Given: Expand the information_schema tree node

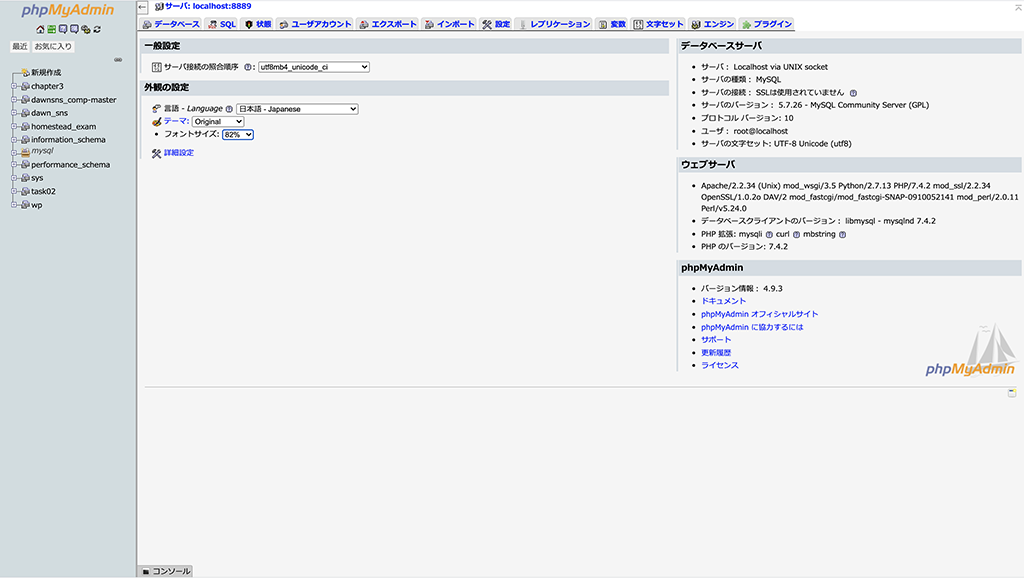Looking at the screenshot, I should pos(14,140).
